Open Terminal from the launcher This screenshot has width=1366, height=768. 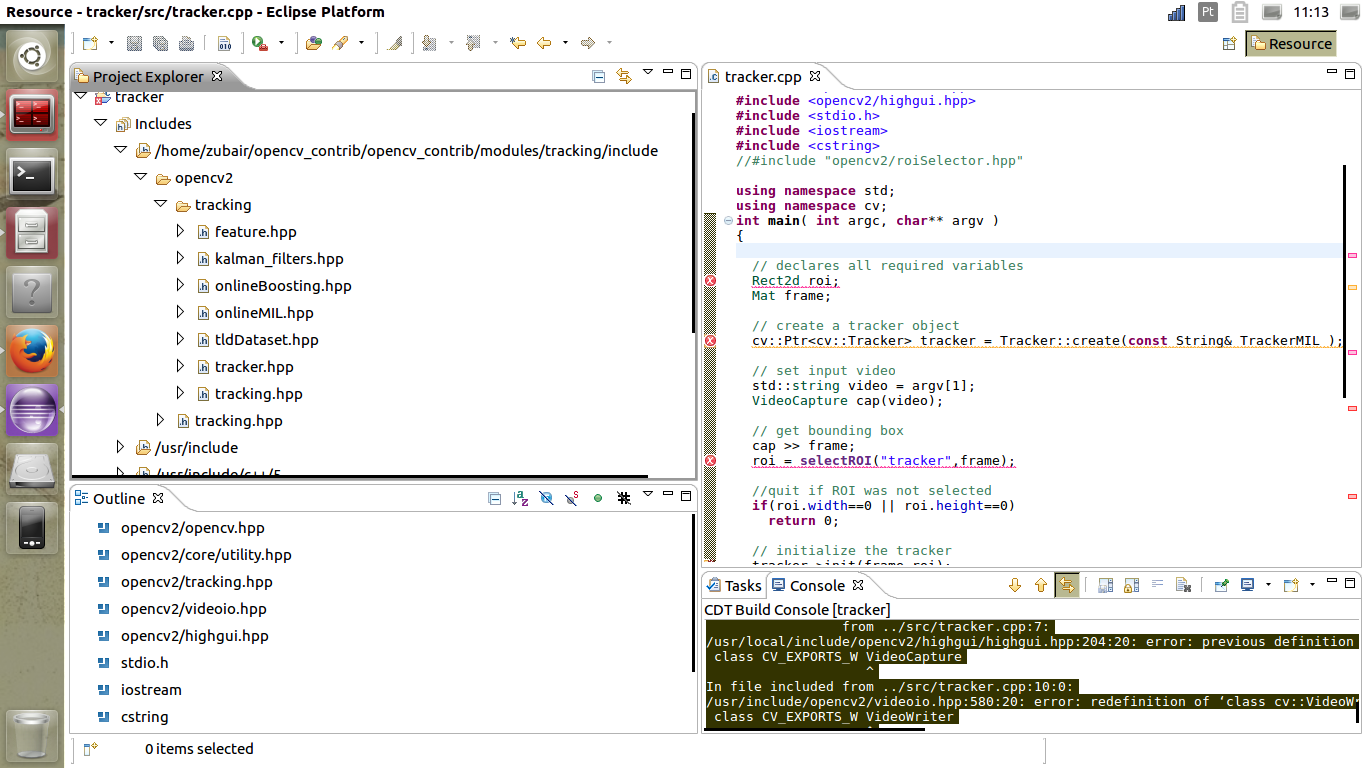[31, 175]
